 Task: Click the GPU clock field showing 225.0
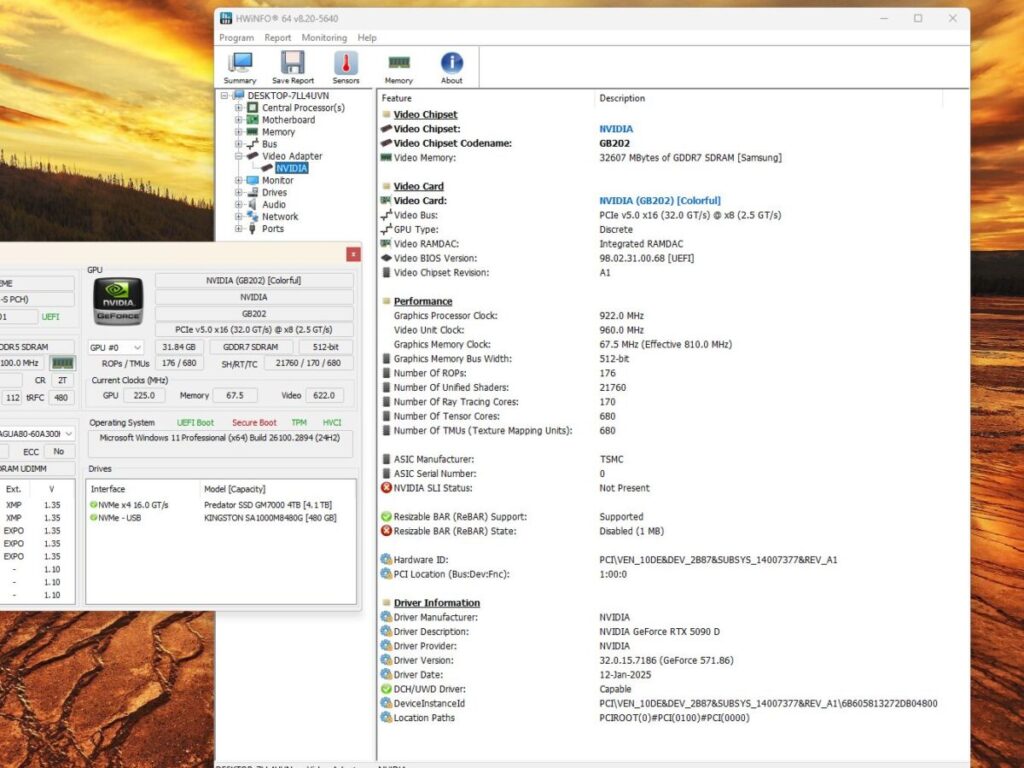144,395
